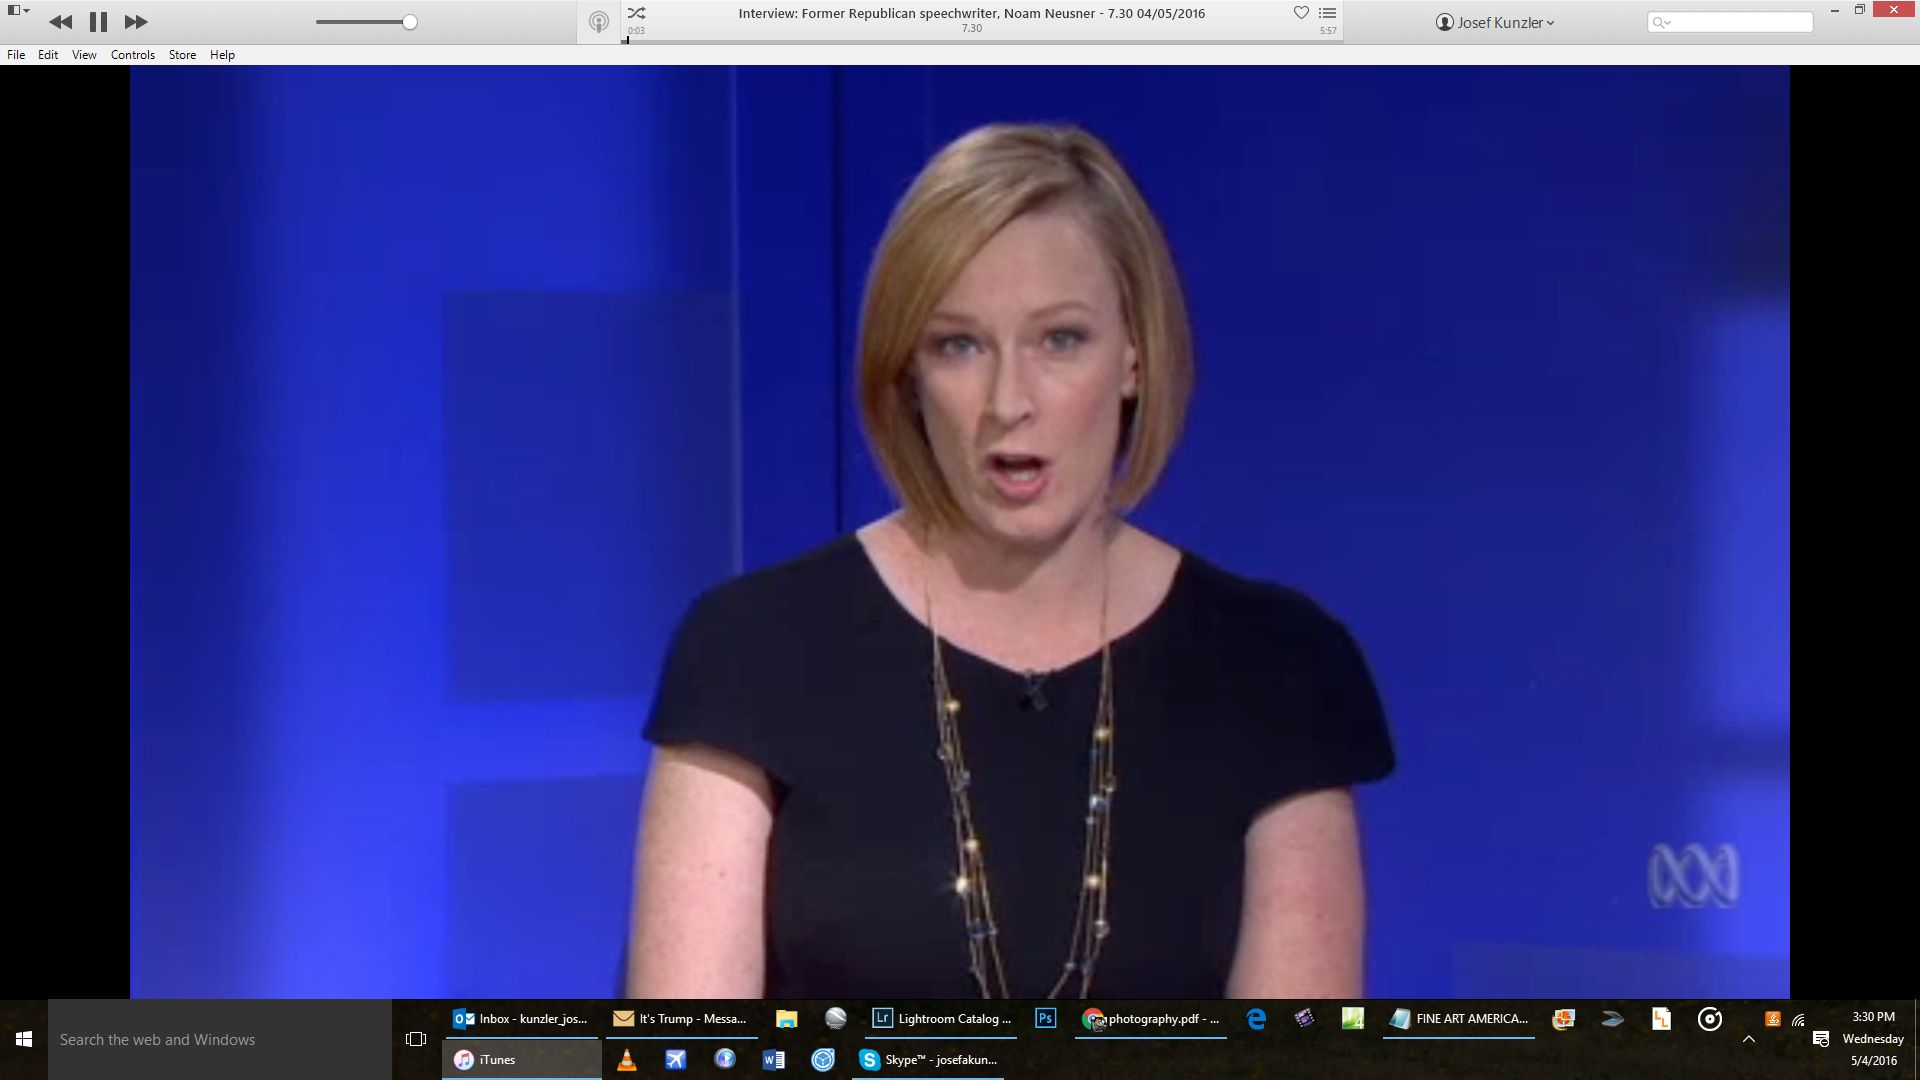Click into the iTunes search field
This screenshot has height=1080, width=1920.
(x=1738, y=22)
